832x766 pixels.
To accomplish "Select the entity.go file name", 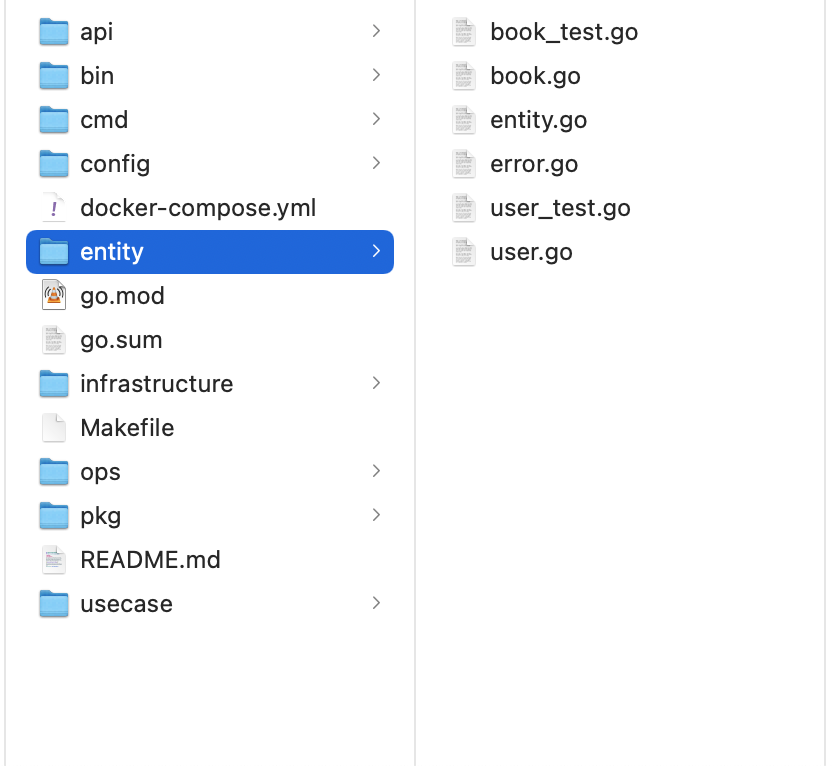I will pyautogui.click(x=538, y=120).
